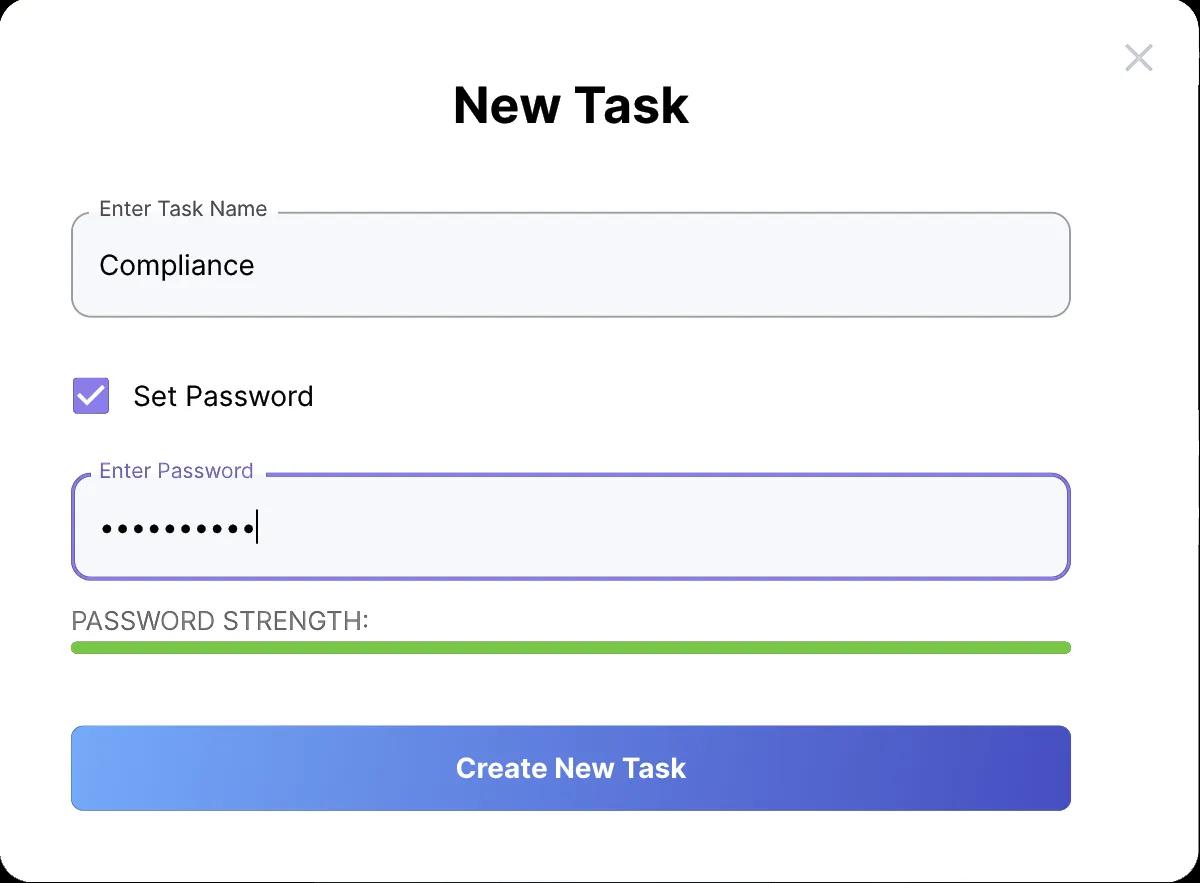Click the Enter Task Name floating label
The image size is (1200, 883).
pyautogui.click(x=183, y=209)
